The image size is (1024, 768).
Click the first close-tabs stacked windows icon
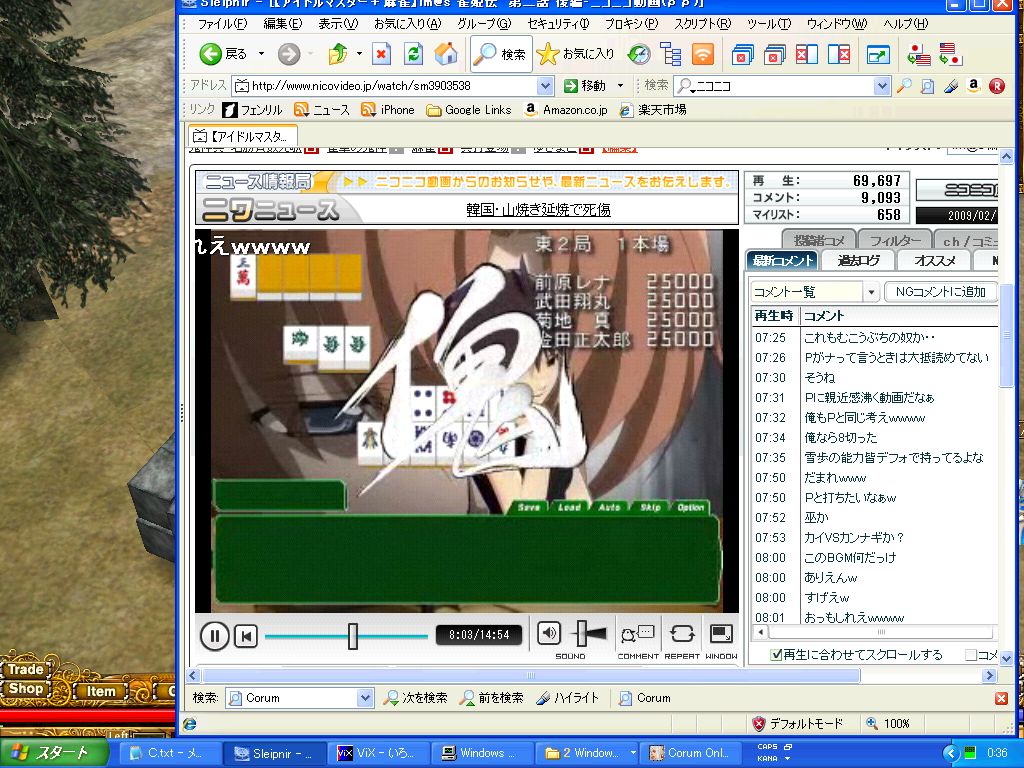coord(743,54)
